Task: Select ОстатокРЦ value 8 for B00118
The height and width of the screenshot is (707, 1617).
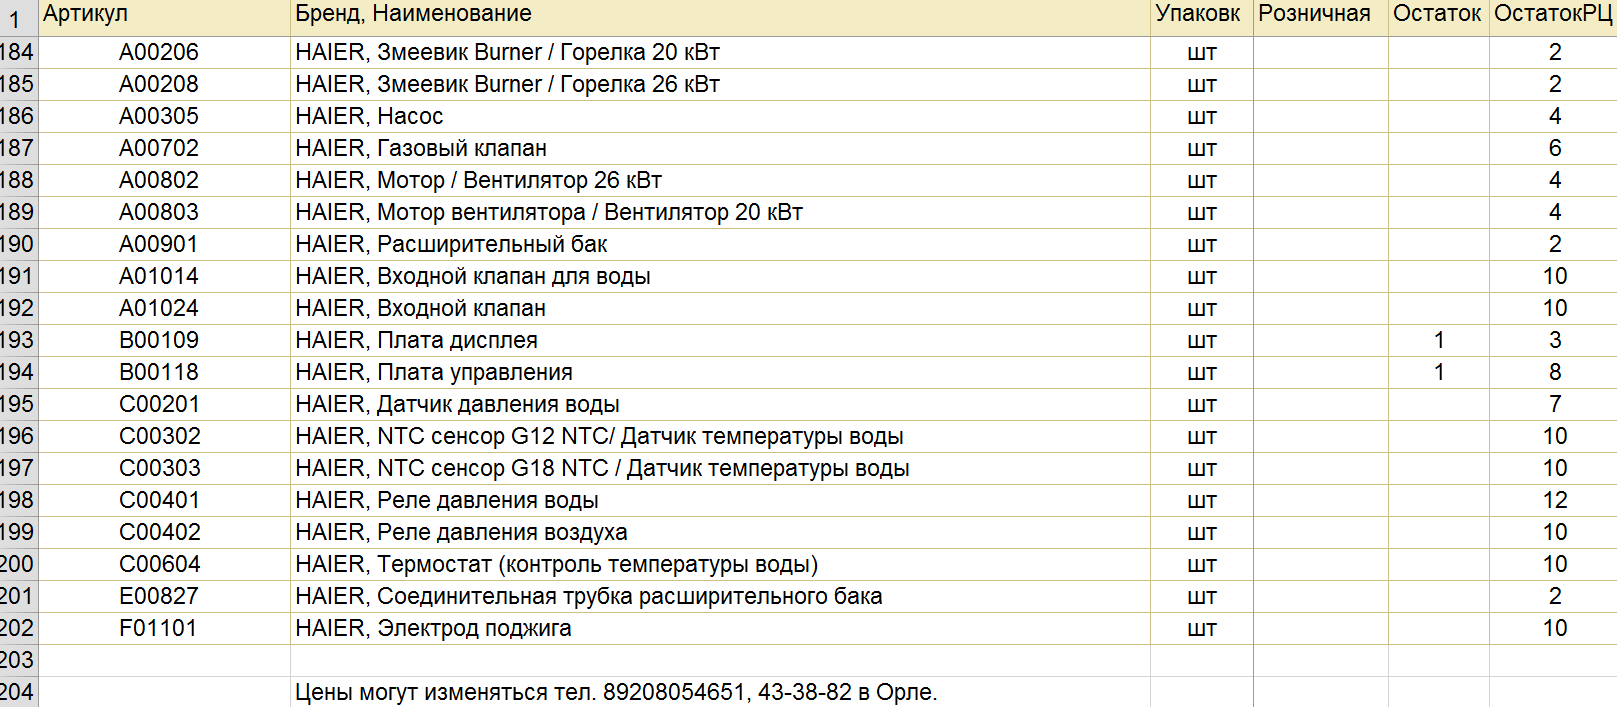Action: (1553, 373)
